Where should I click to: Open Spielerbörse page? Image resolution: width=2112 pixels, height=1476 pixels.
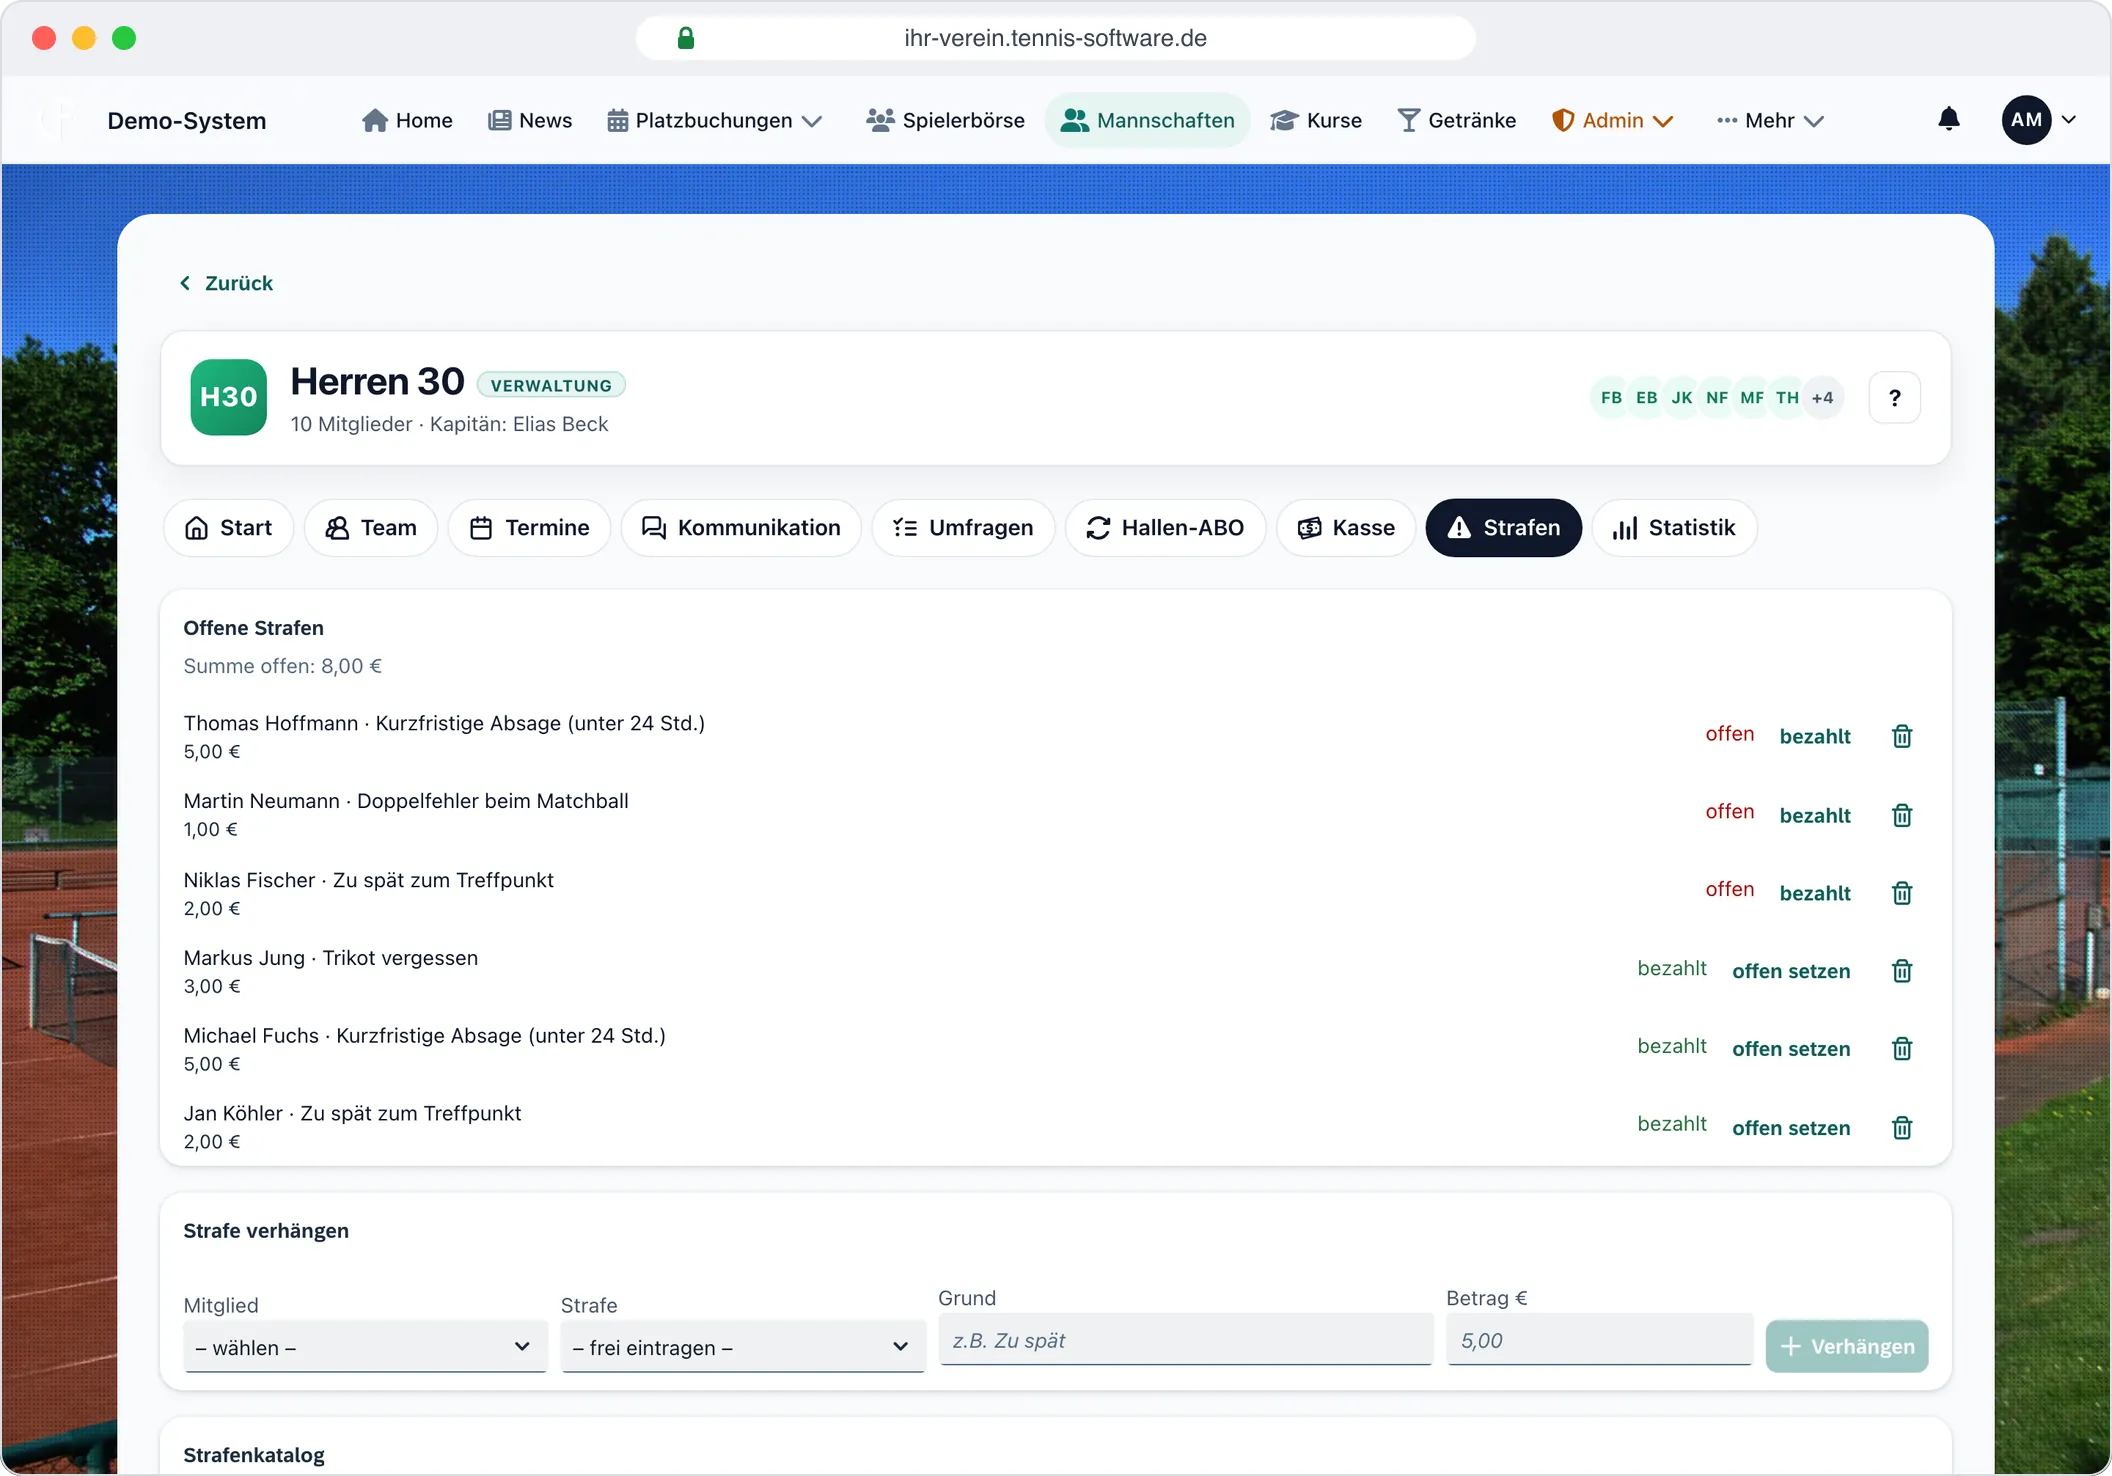click(x=945, y=120)
